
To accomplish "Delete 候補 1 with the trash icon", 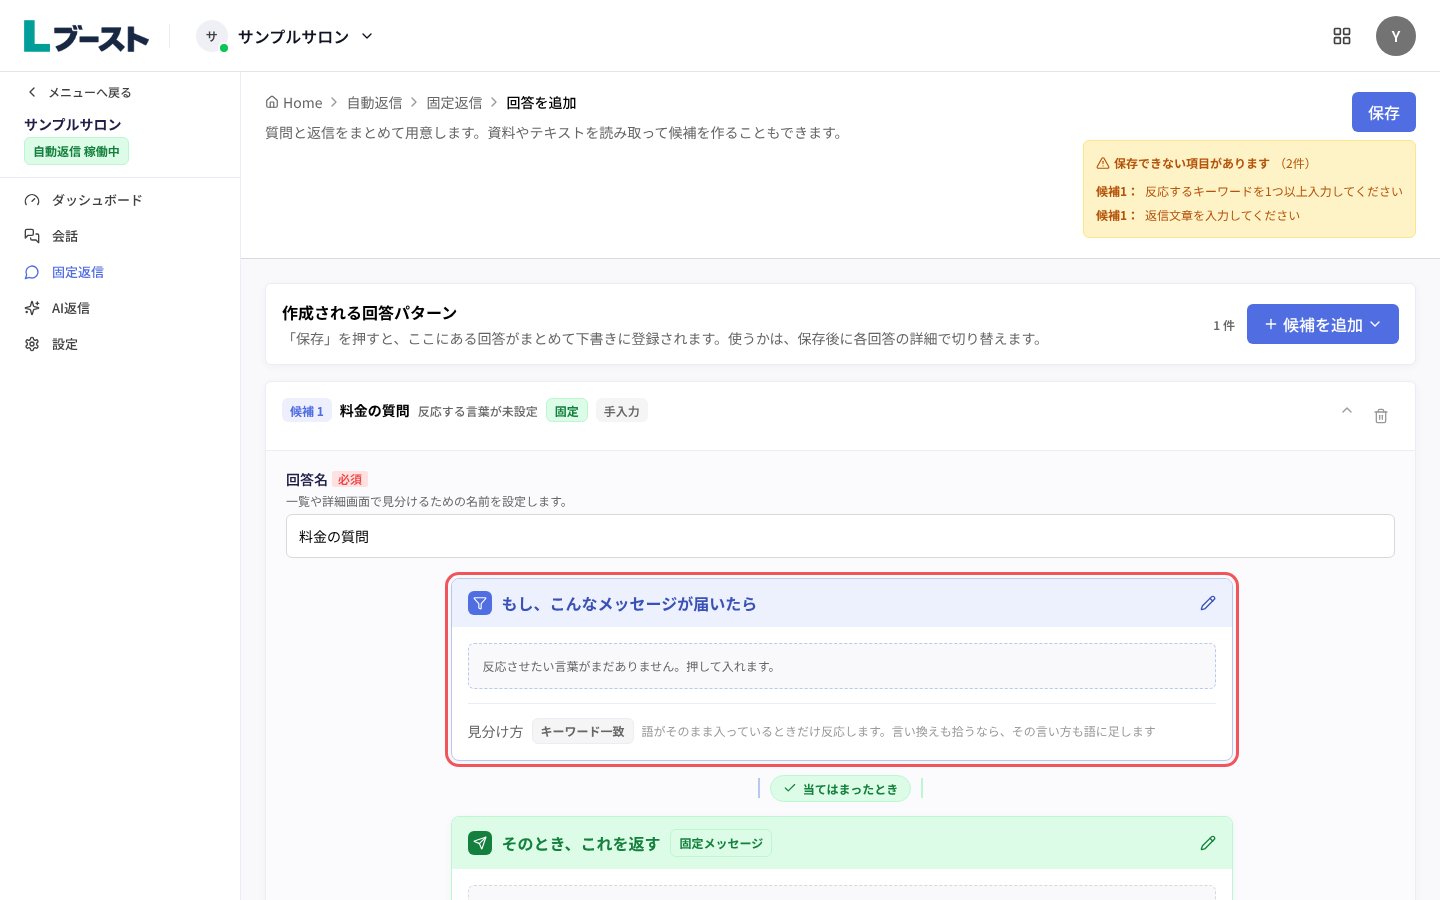I will pos(1381,416).
